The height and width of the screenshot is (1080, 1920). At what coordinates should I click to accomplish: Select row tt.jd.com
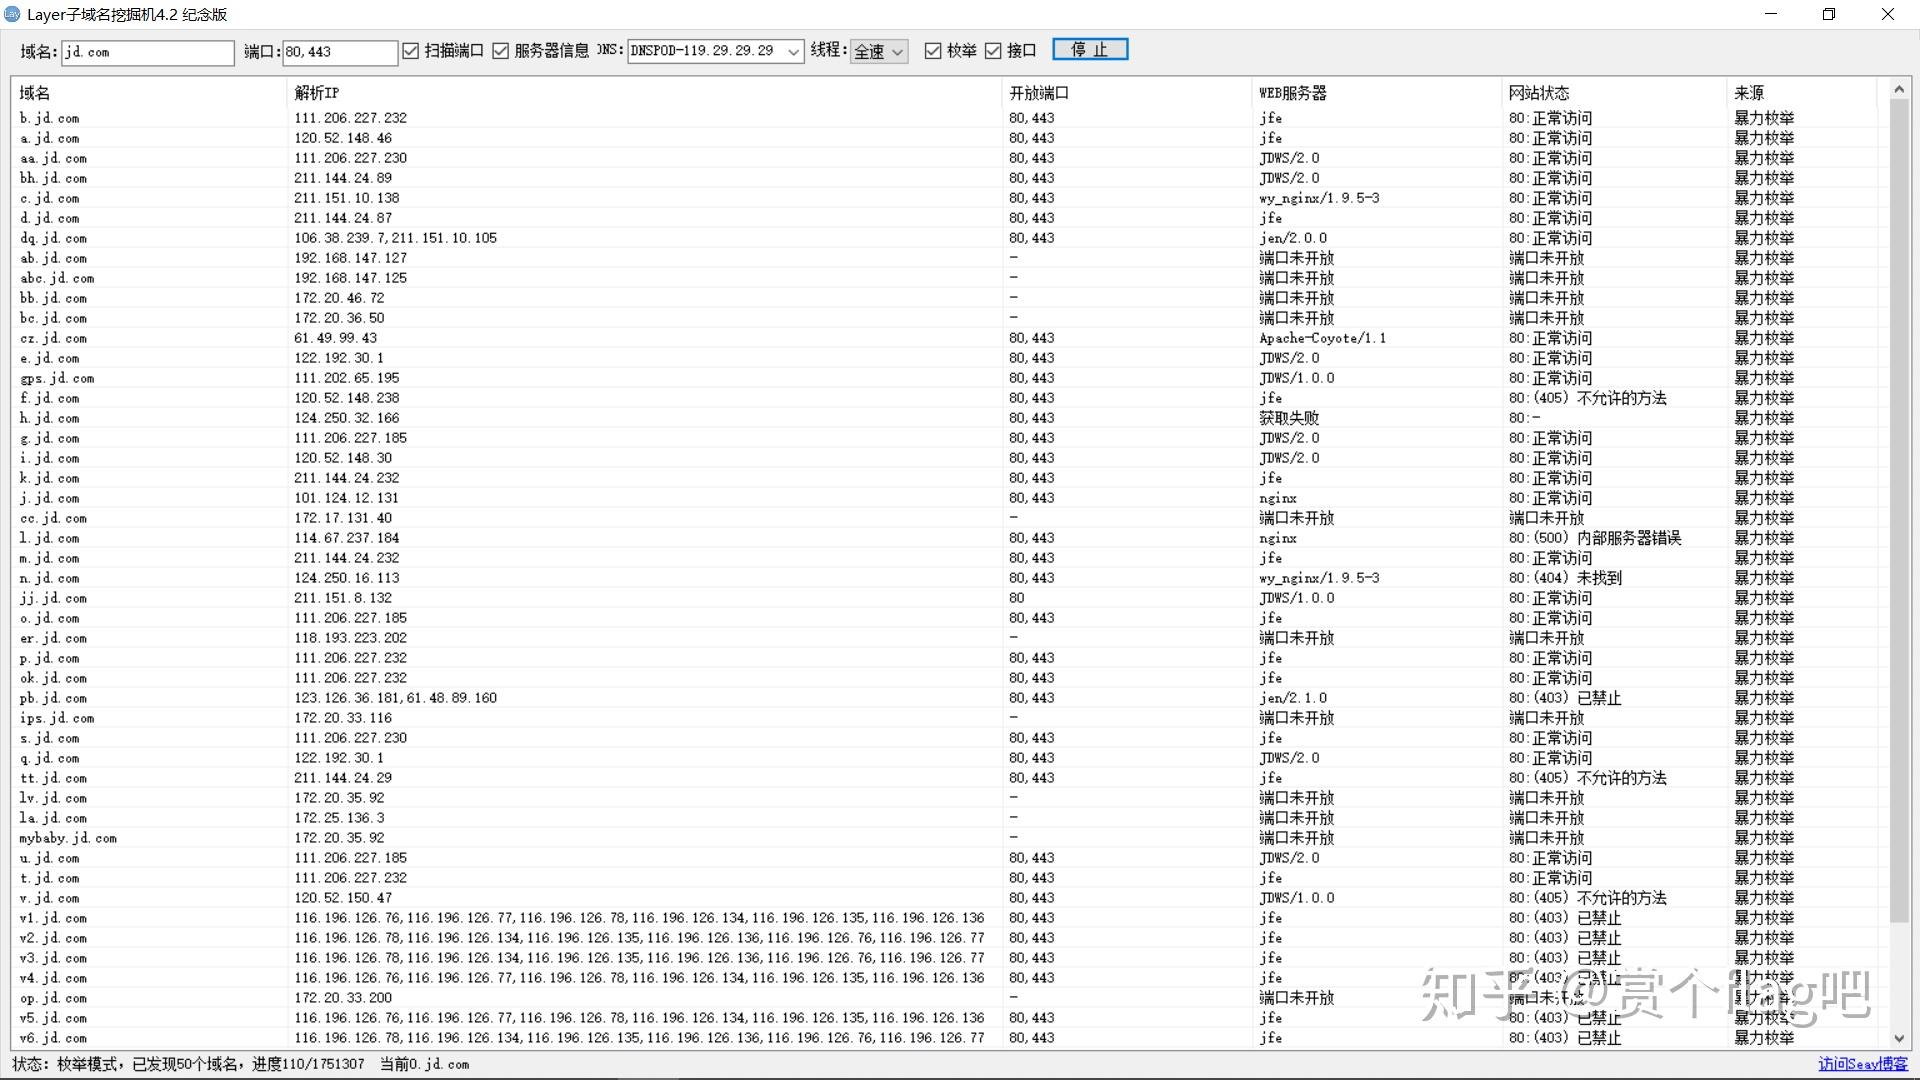[x=945, y=778]
